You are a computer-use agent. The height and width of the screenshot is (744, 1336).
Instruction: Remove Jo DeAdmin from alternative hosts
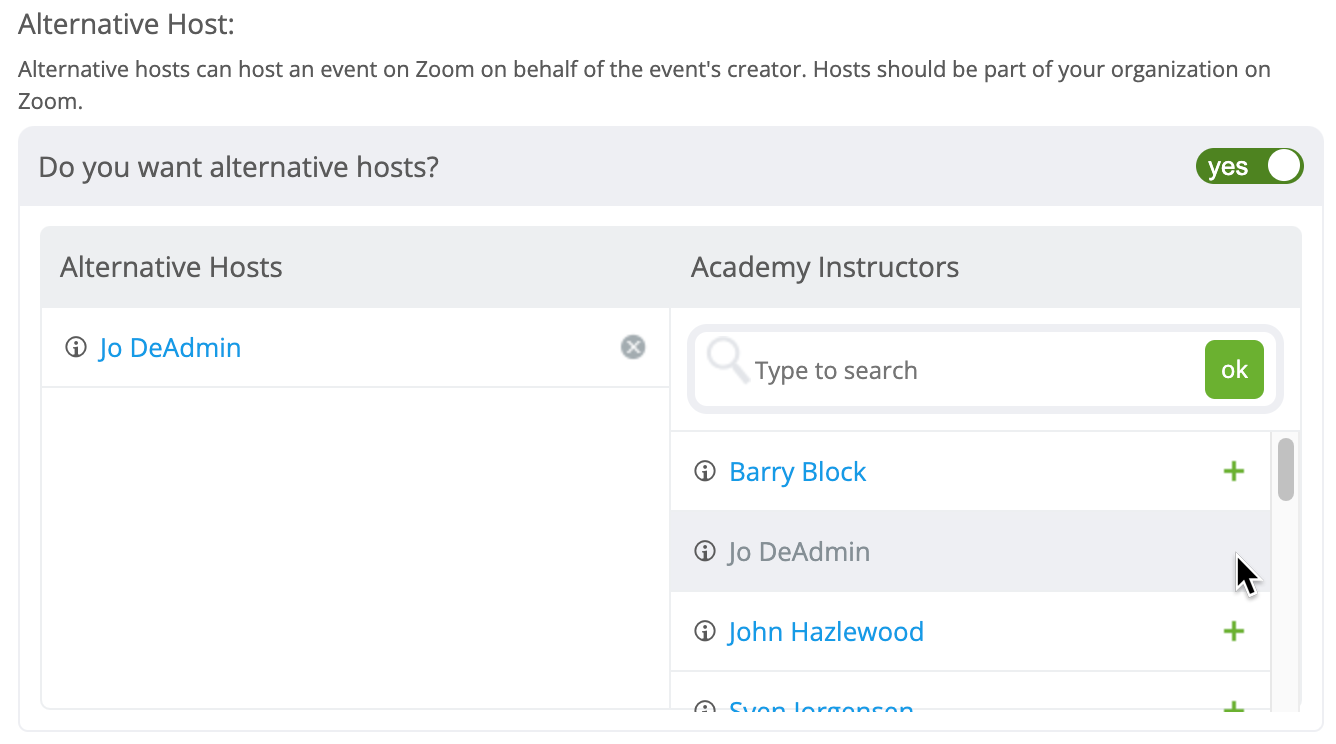tap(633, 347)
